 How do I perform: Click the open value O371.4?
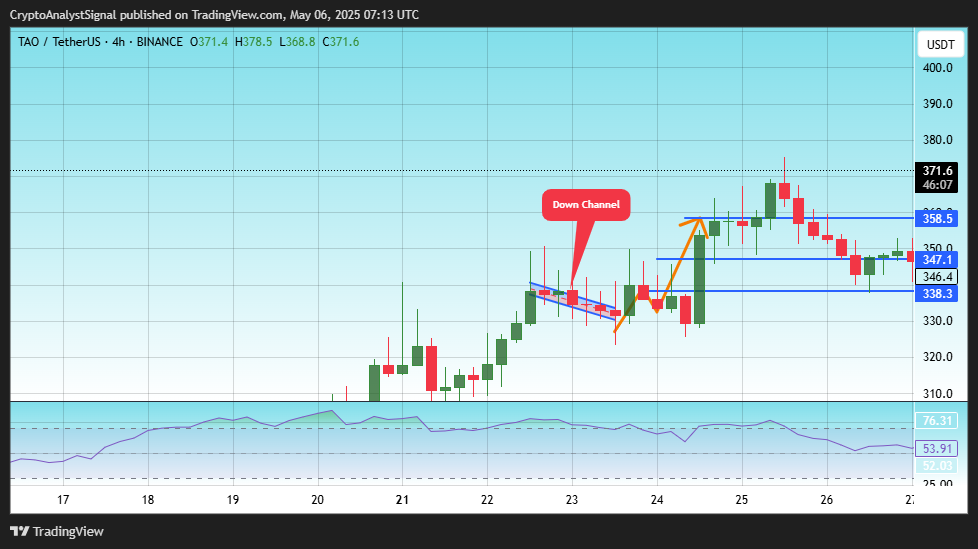coord(209,42)
